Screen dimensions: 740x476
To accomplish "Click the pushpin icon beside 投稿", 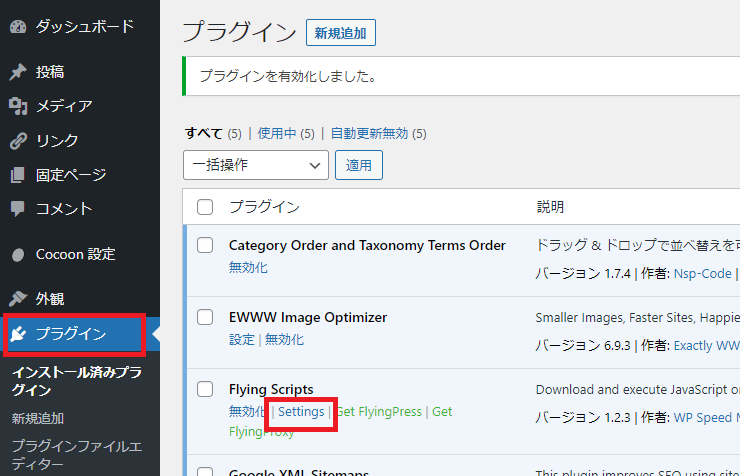I will click(x=18, y=72).
